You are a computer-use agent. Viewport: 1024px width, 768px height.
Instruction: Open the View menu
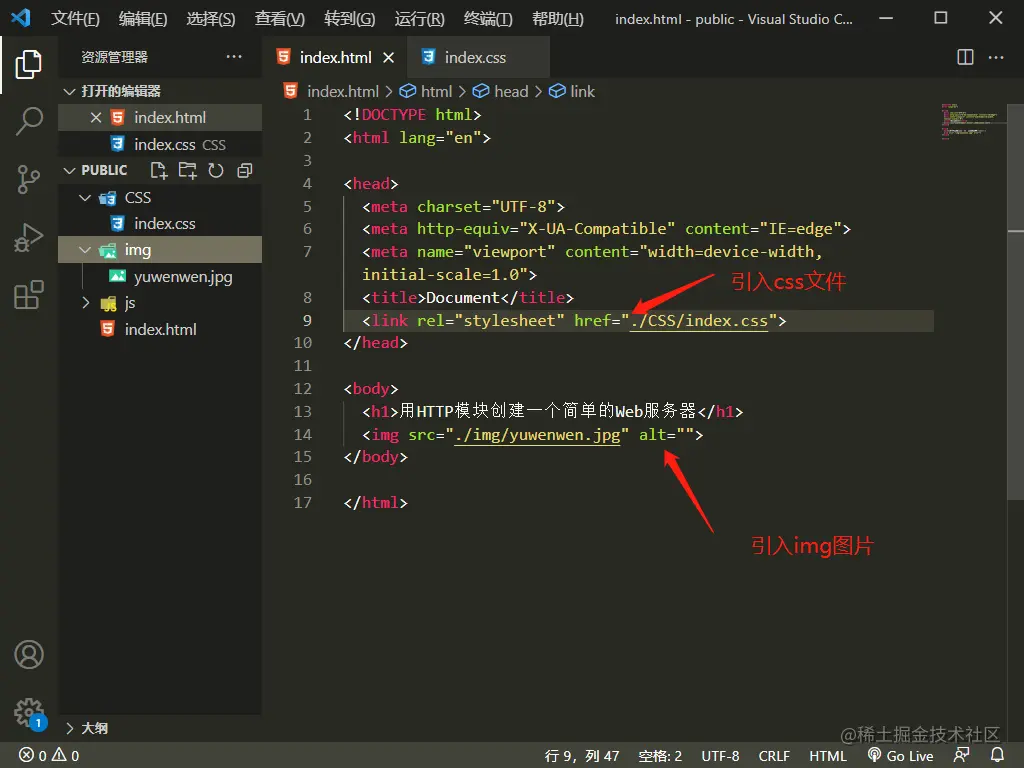tap(280, 18)
